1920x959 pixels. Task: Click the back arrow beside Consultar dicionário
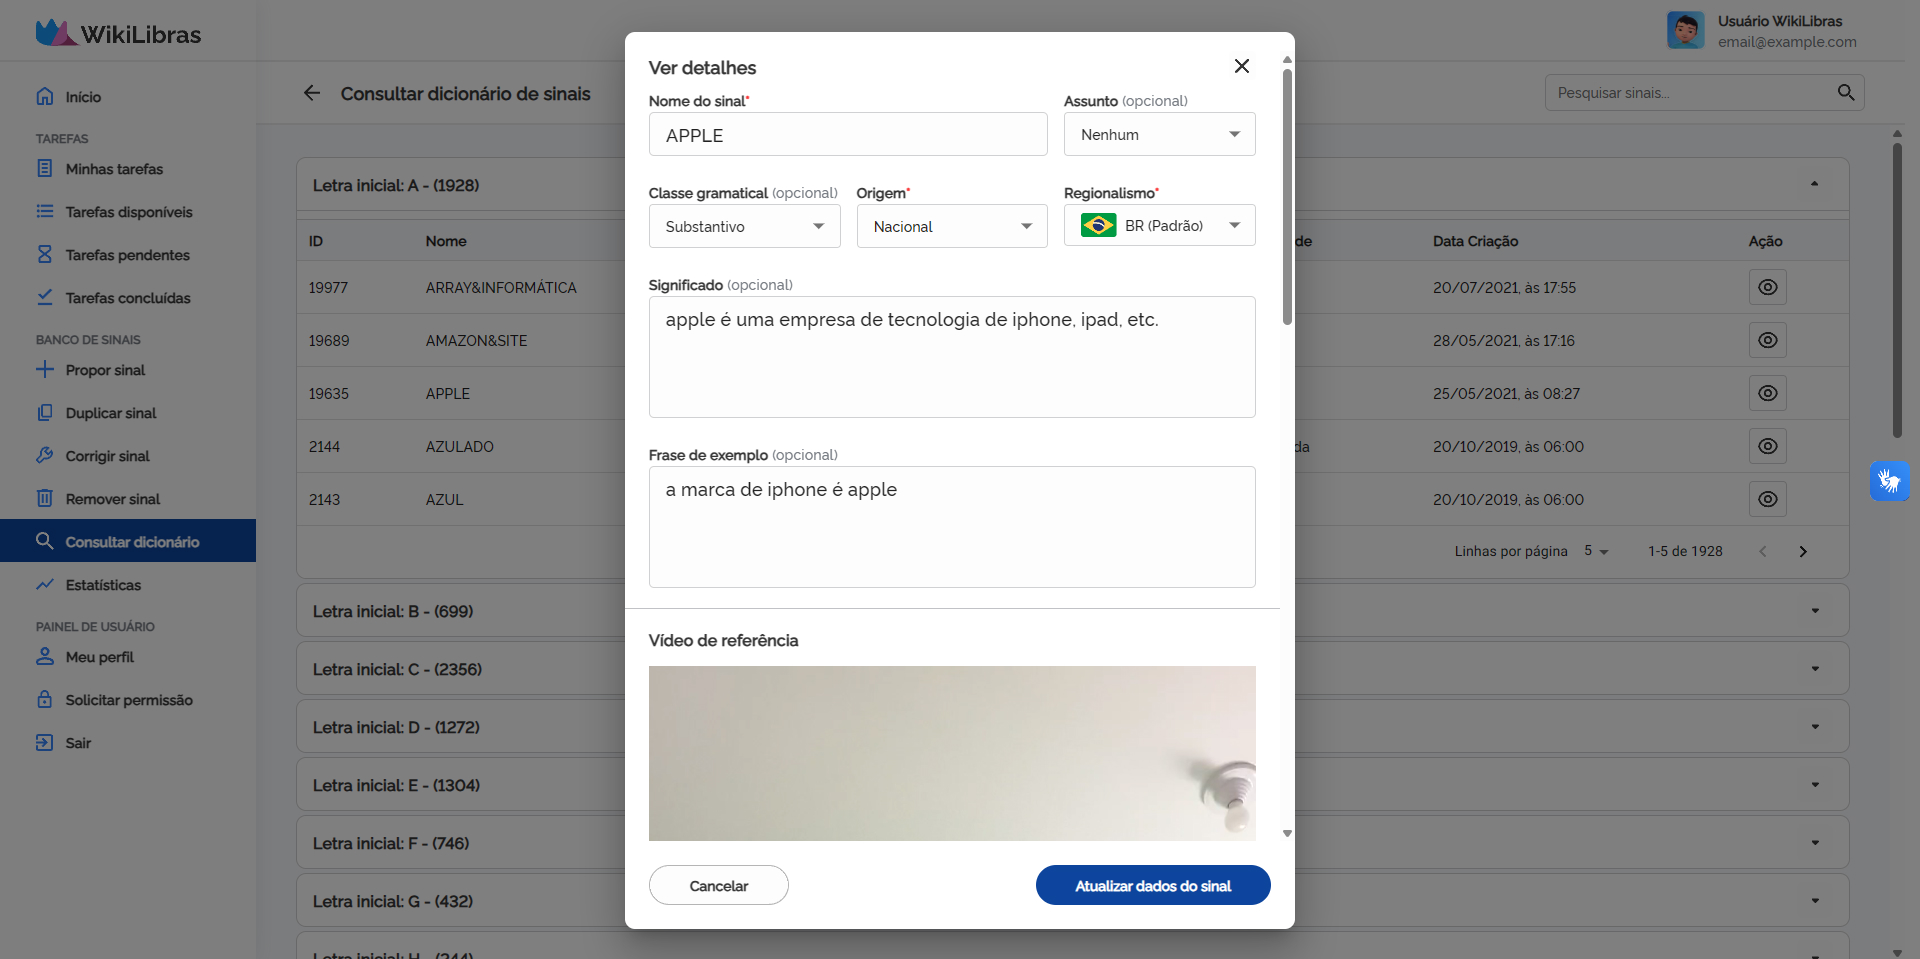point(312,93)
